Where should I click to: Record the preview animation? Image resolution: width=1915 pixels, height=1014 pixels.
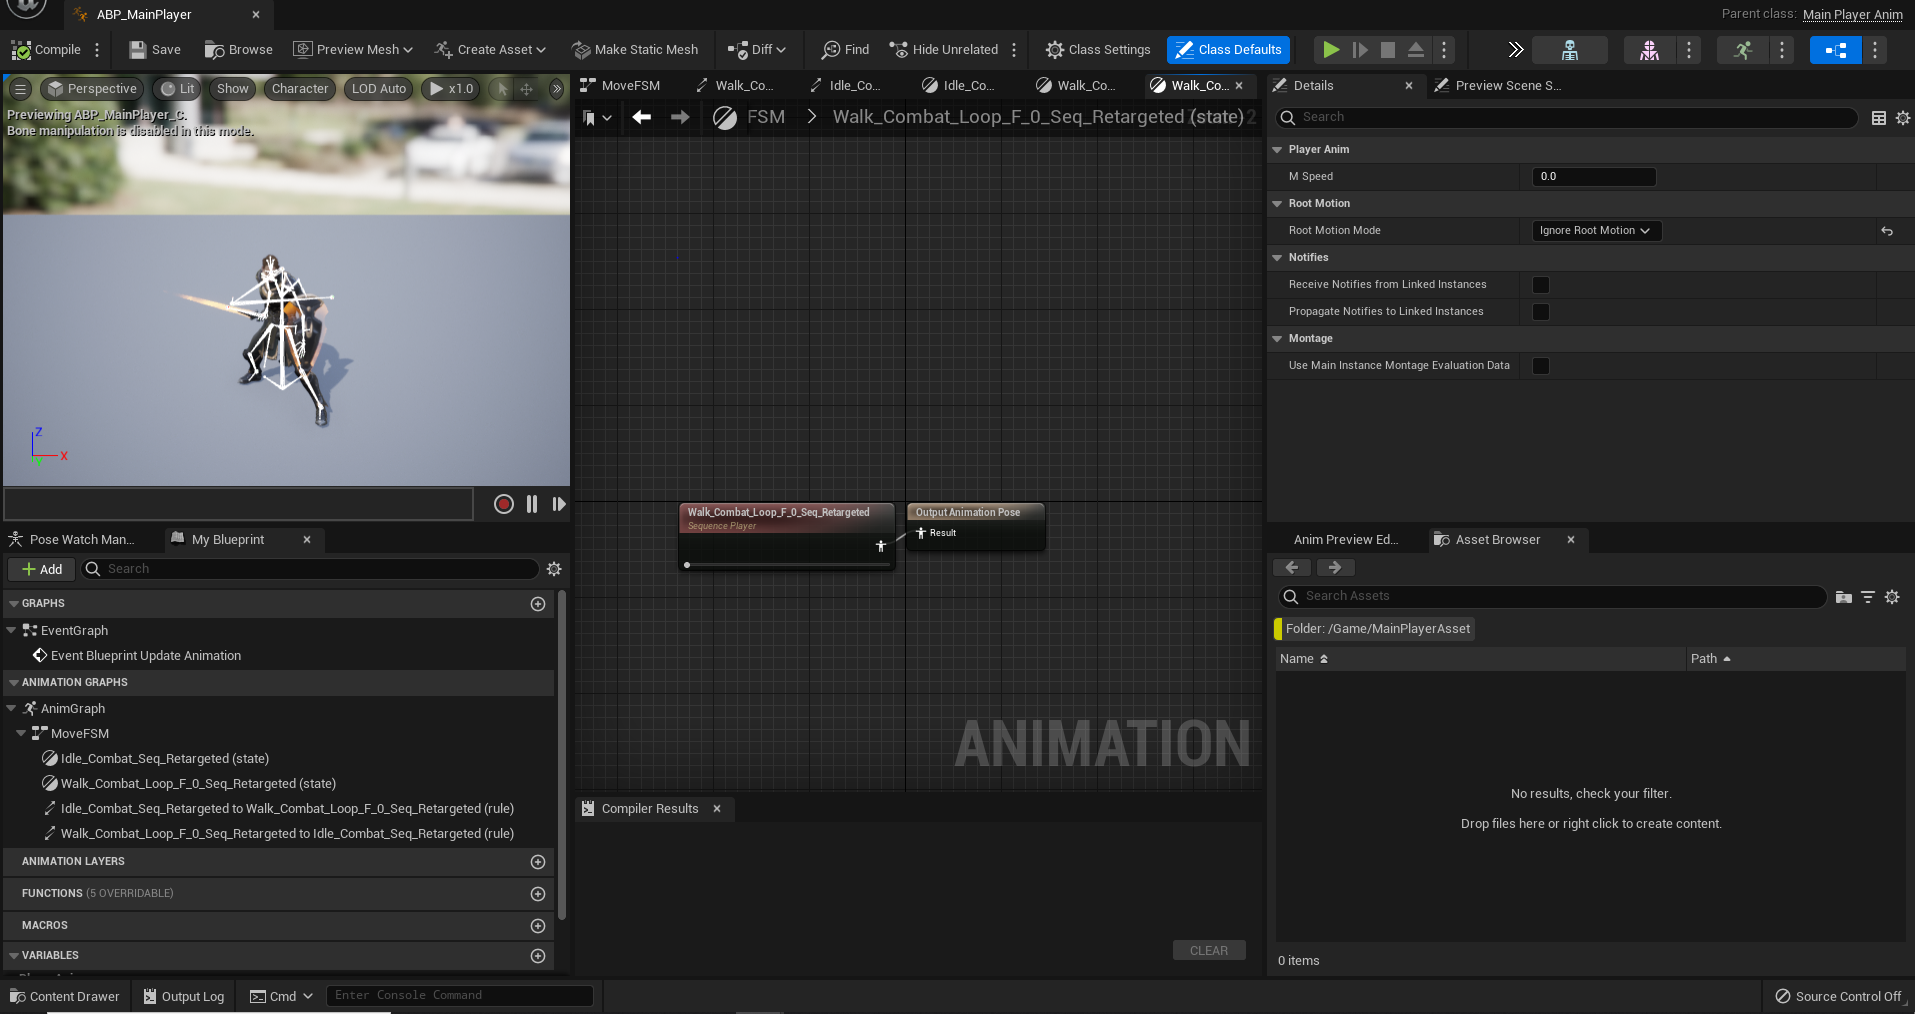(x=504, y=504)
